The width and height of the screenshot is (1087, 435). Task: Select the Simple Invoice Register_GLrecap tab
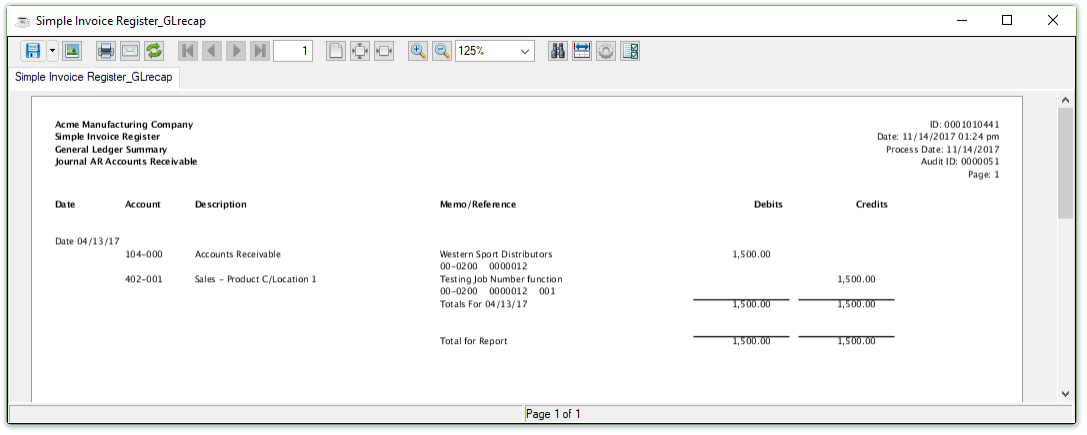click(94, 77)
